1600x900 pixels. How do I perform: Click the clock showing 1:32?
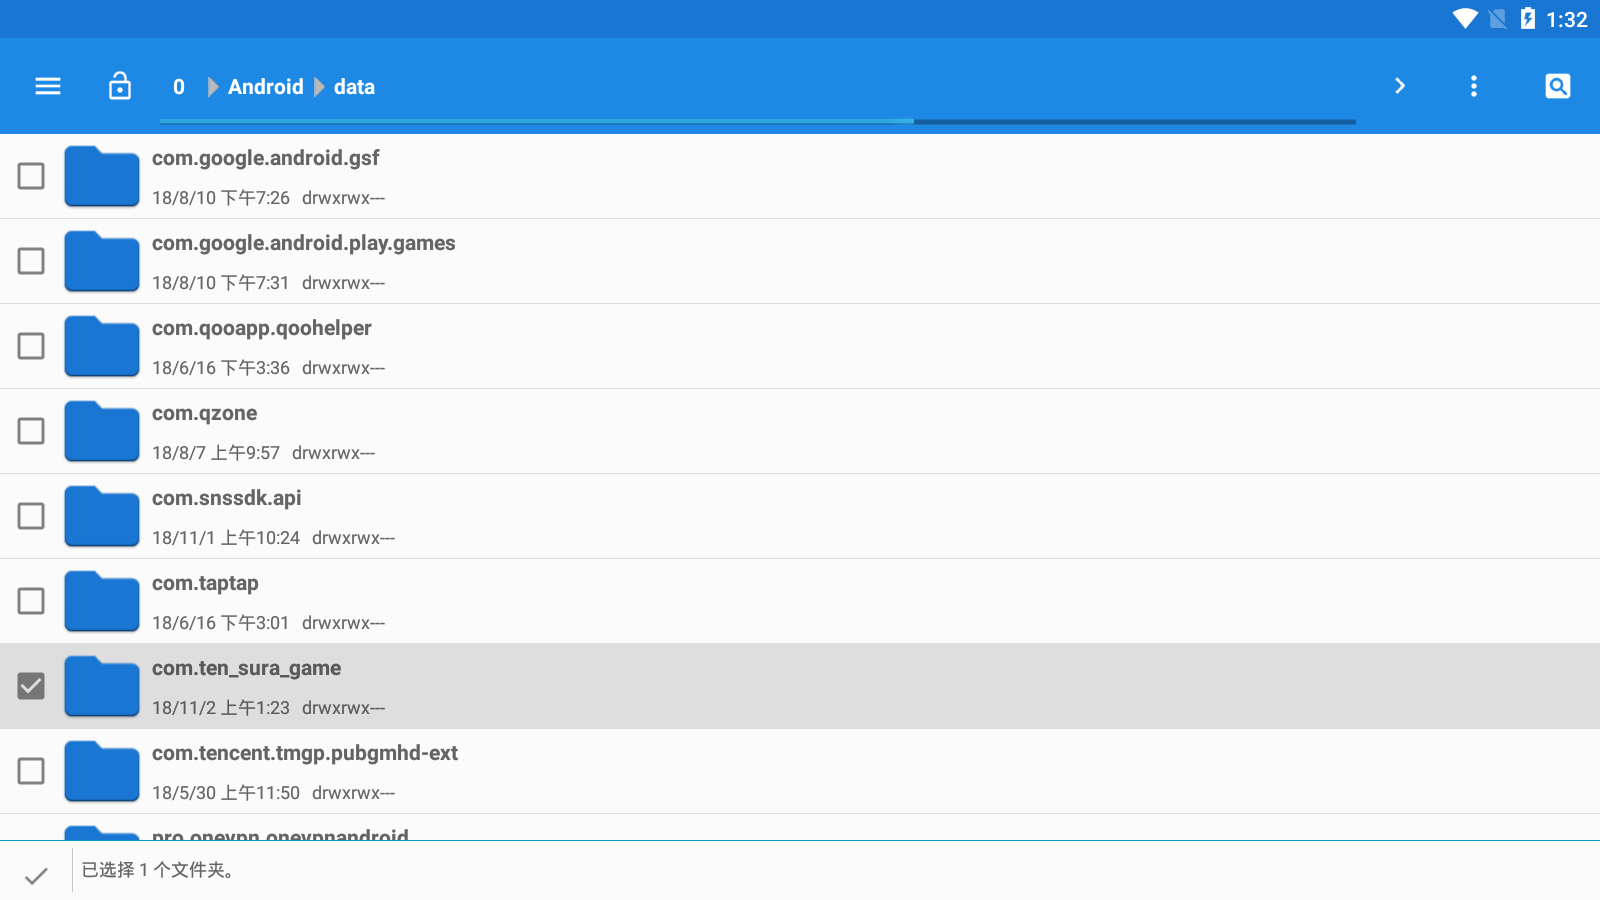(1567, 19)
